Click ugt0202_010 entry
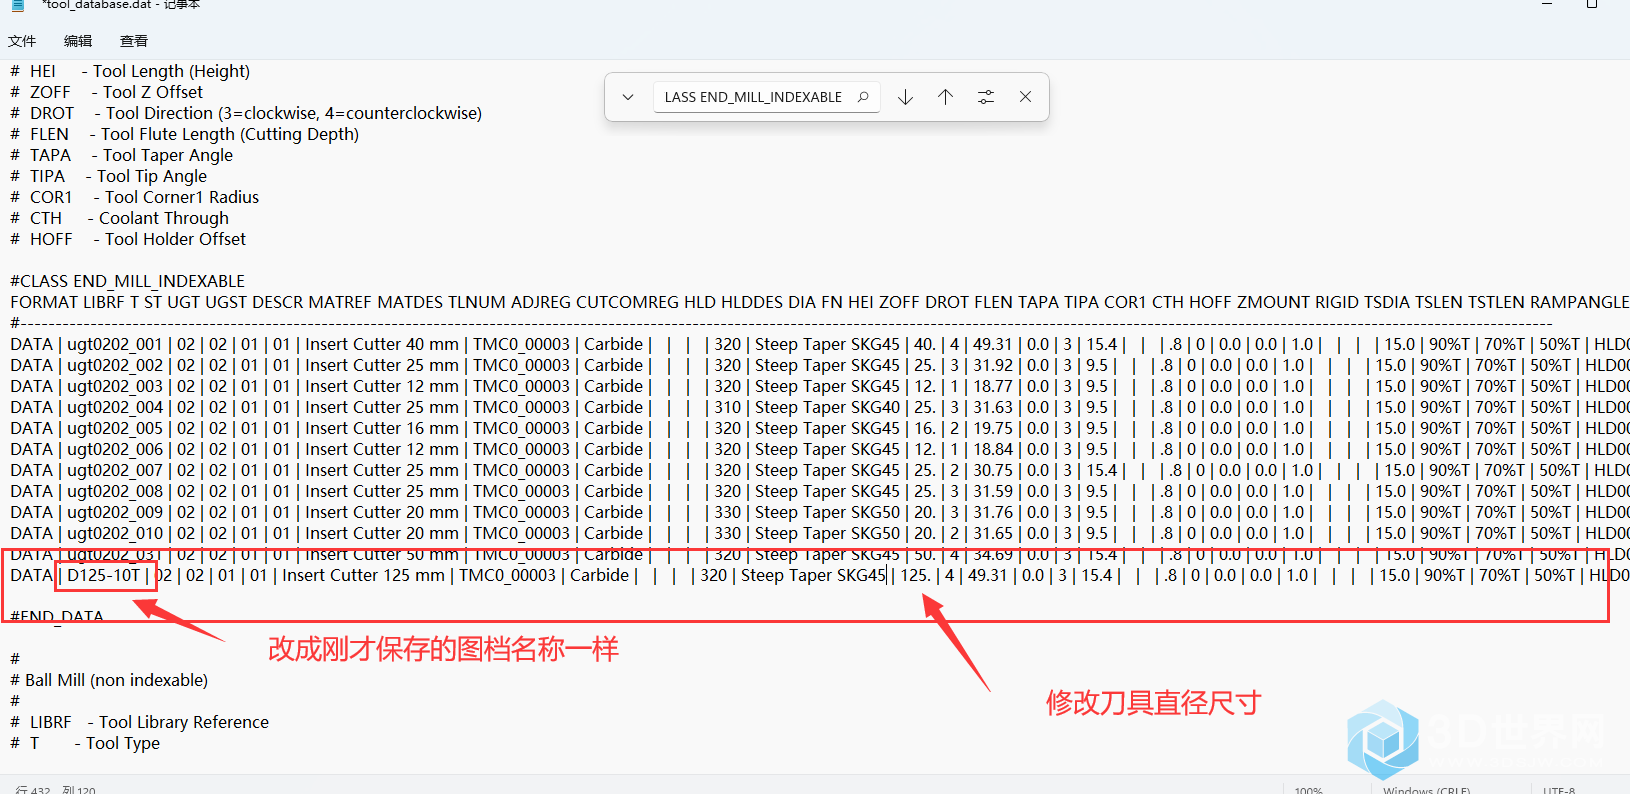 pos(114,533)
